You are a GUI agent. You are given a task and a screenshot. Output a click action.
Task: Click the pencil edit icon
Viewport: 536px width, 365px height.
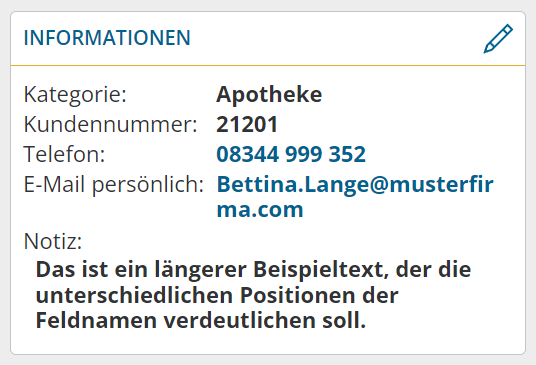click(x=498, y=39)
